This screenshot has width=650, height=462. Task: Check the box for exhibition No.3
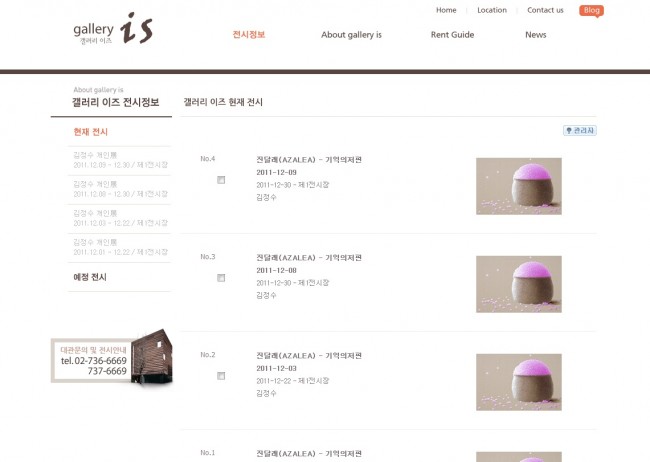[221, 278]
